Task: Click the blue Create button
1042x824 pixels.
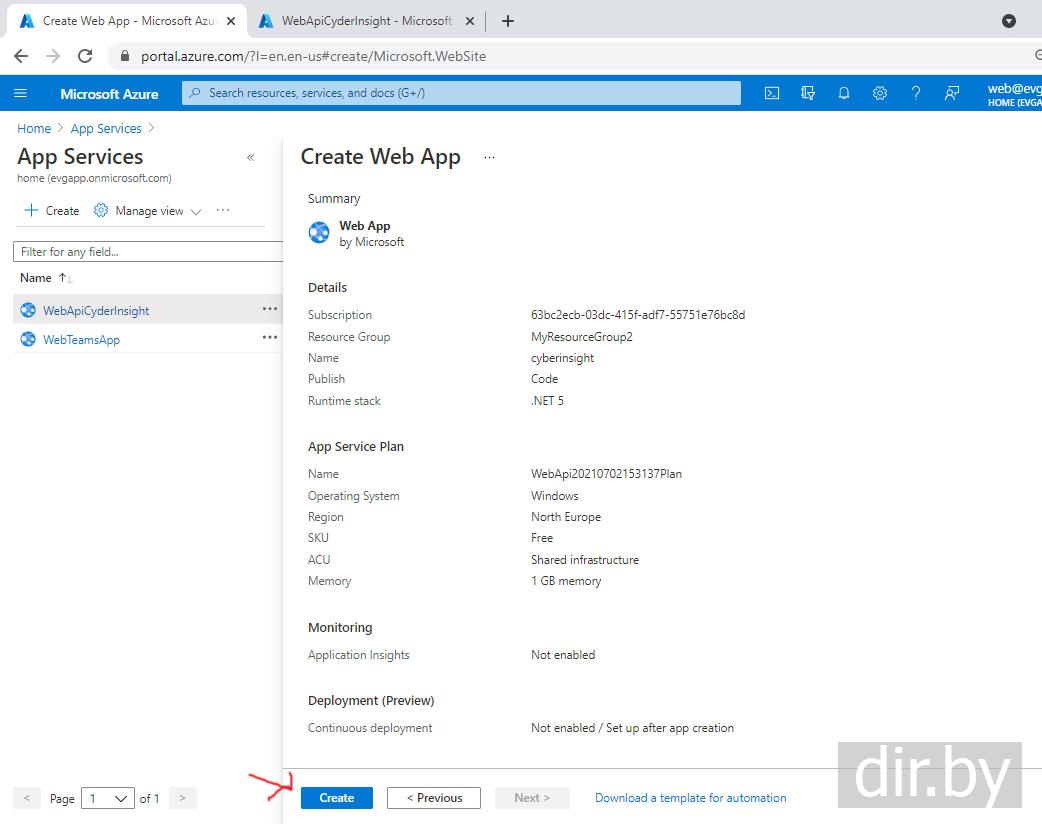Action: tap(336, 798)
